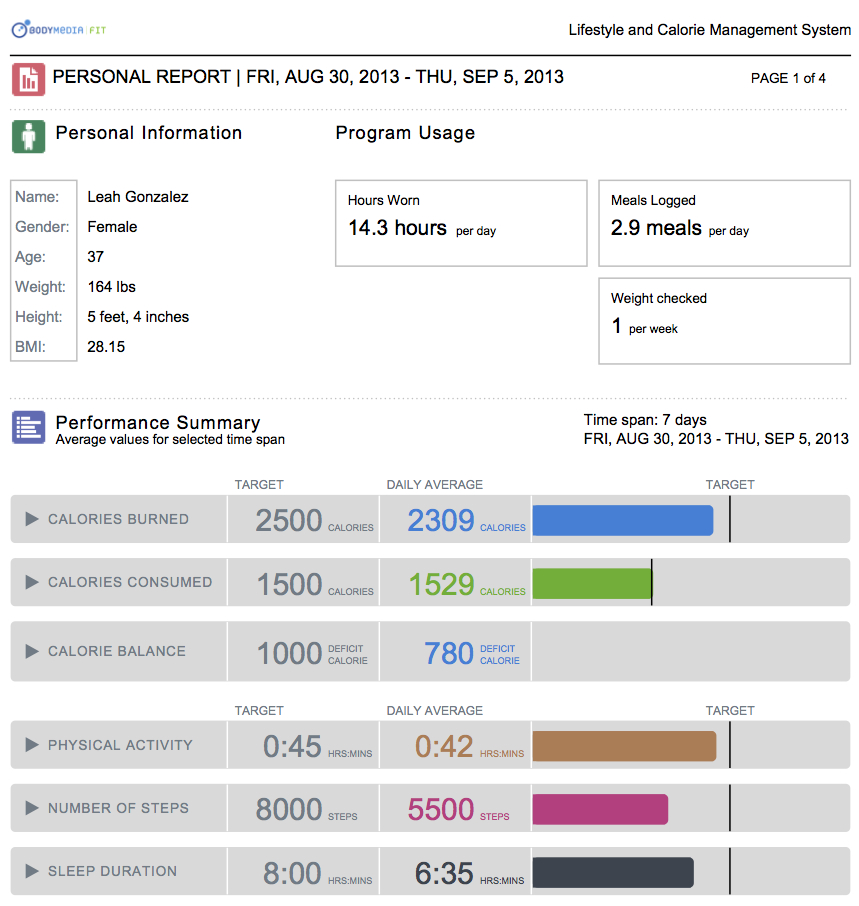The height and width of the screenshot is (906, 859).
Task: Expand the Calories Burned row
Action: [32, 519]
